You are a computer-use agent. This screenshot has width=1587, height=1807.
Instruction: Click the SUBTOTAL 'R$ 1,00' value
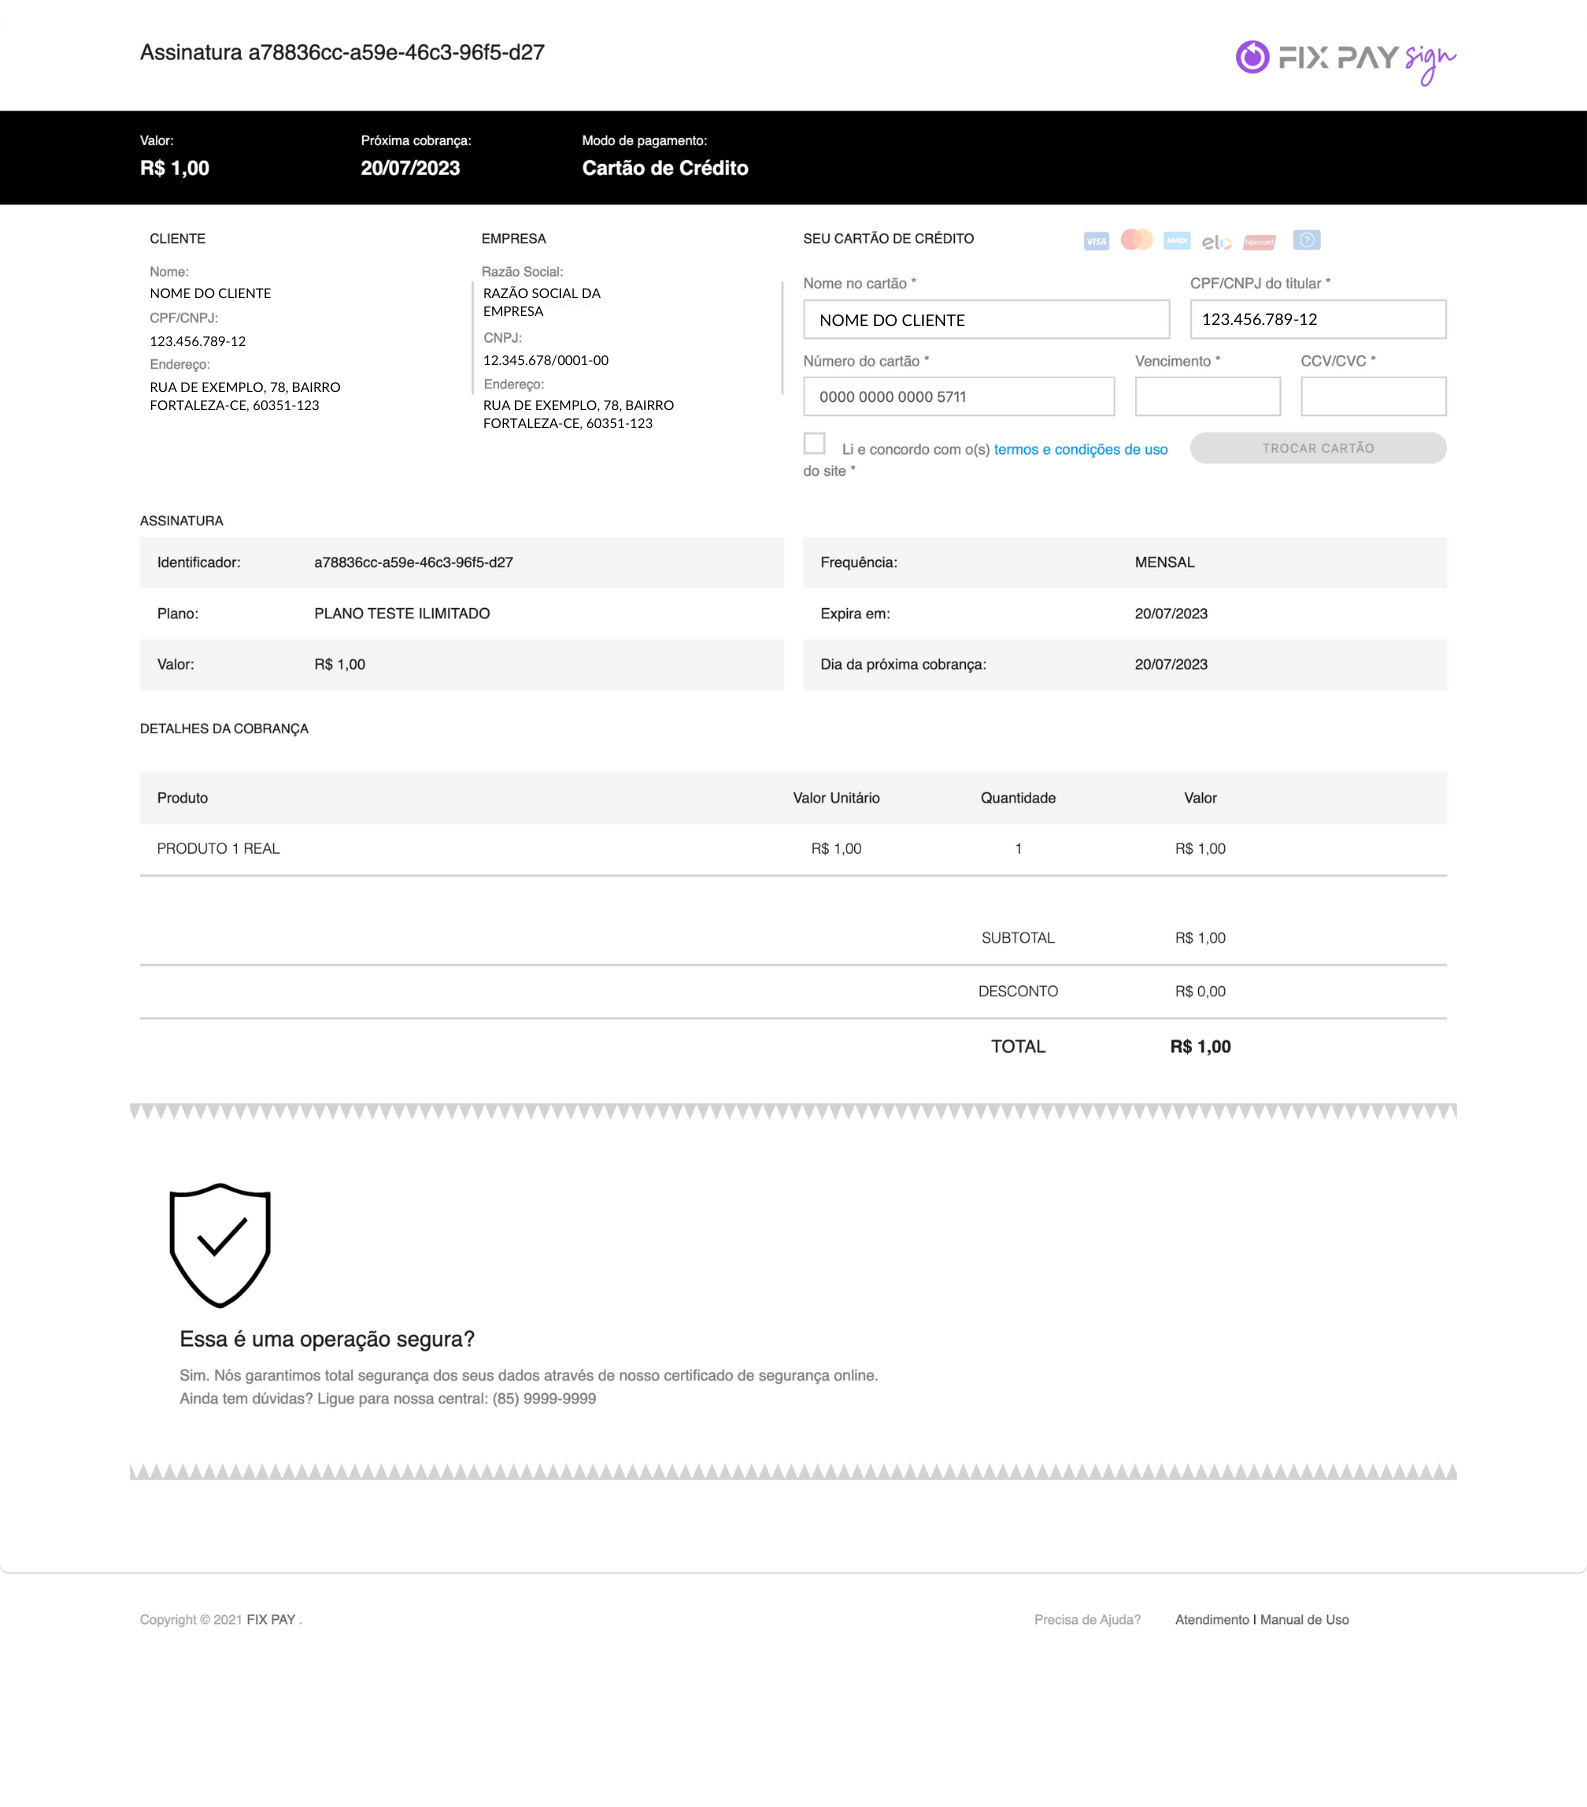click(x=1200, y=938)
